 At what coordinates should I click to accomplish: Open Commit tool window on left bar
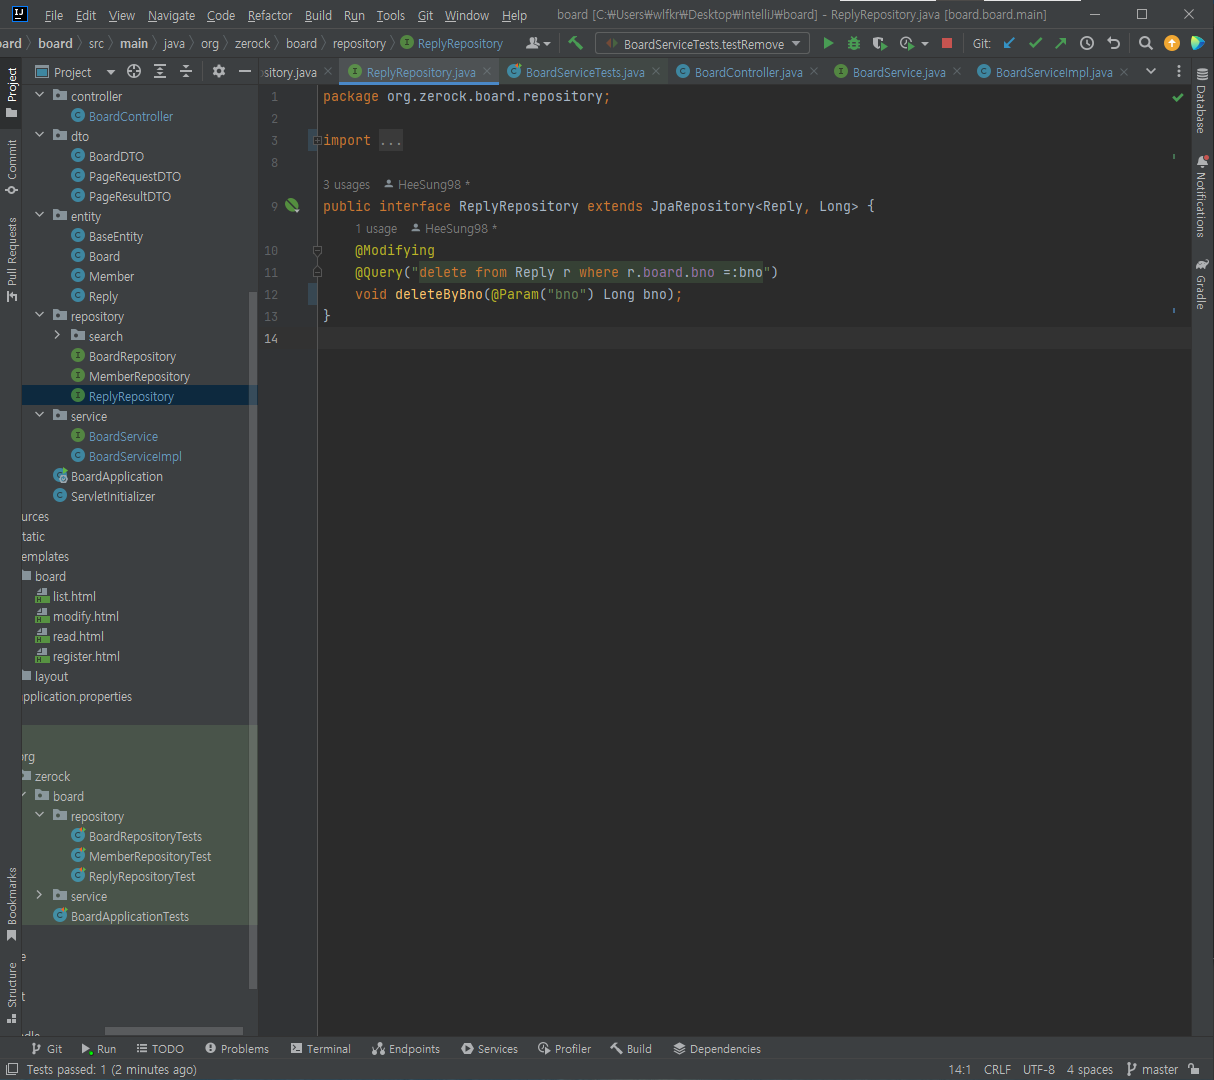(11, 166)
